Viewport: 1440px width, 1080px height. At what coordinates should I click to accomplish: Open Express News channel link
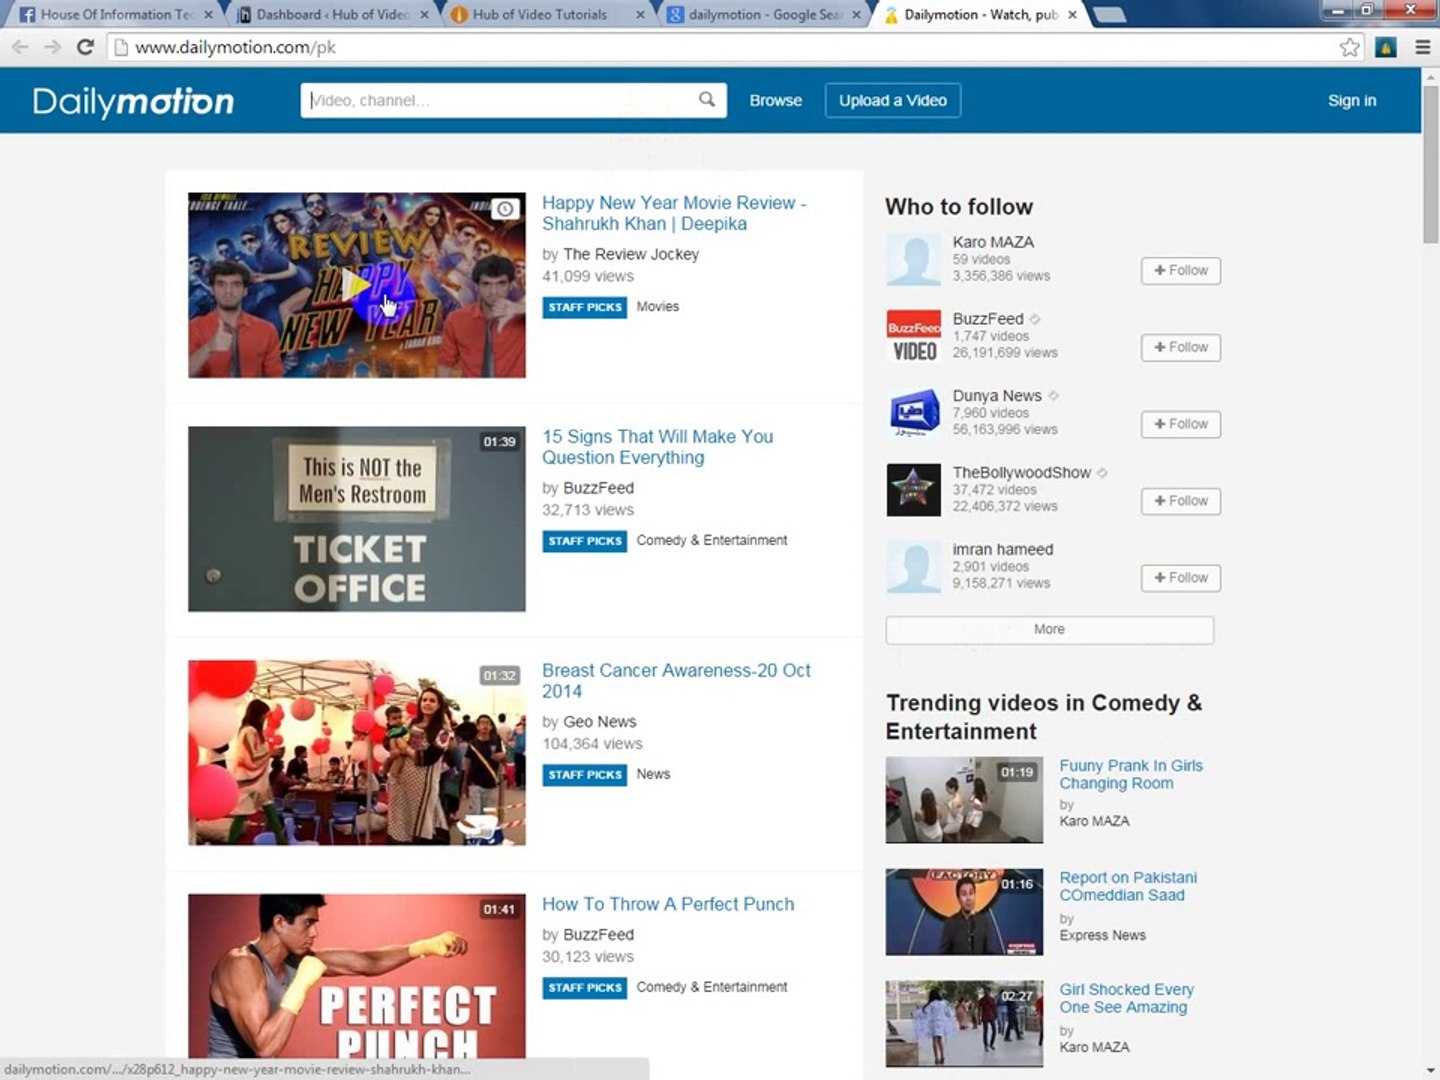pos(1103,935)
